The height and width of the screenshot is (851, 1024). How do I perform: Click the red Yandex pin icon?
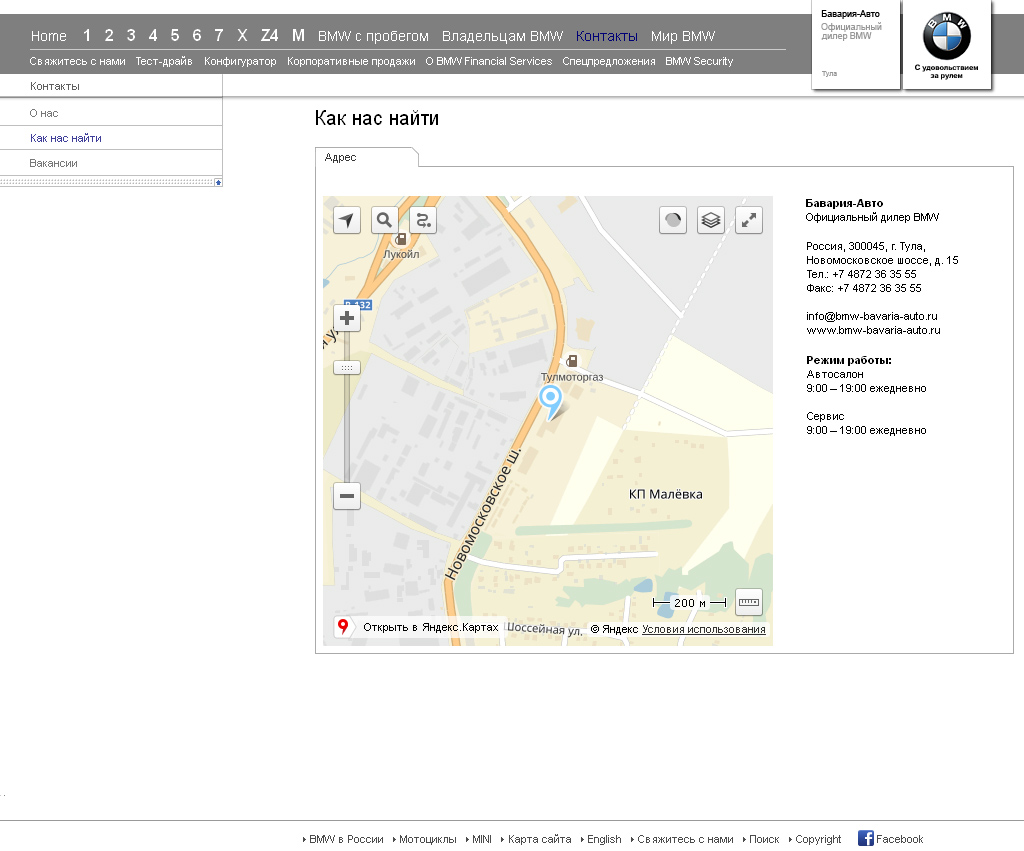tap(343, 627)
